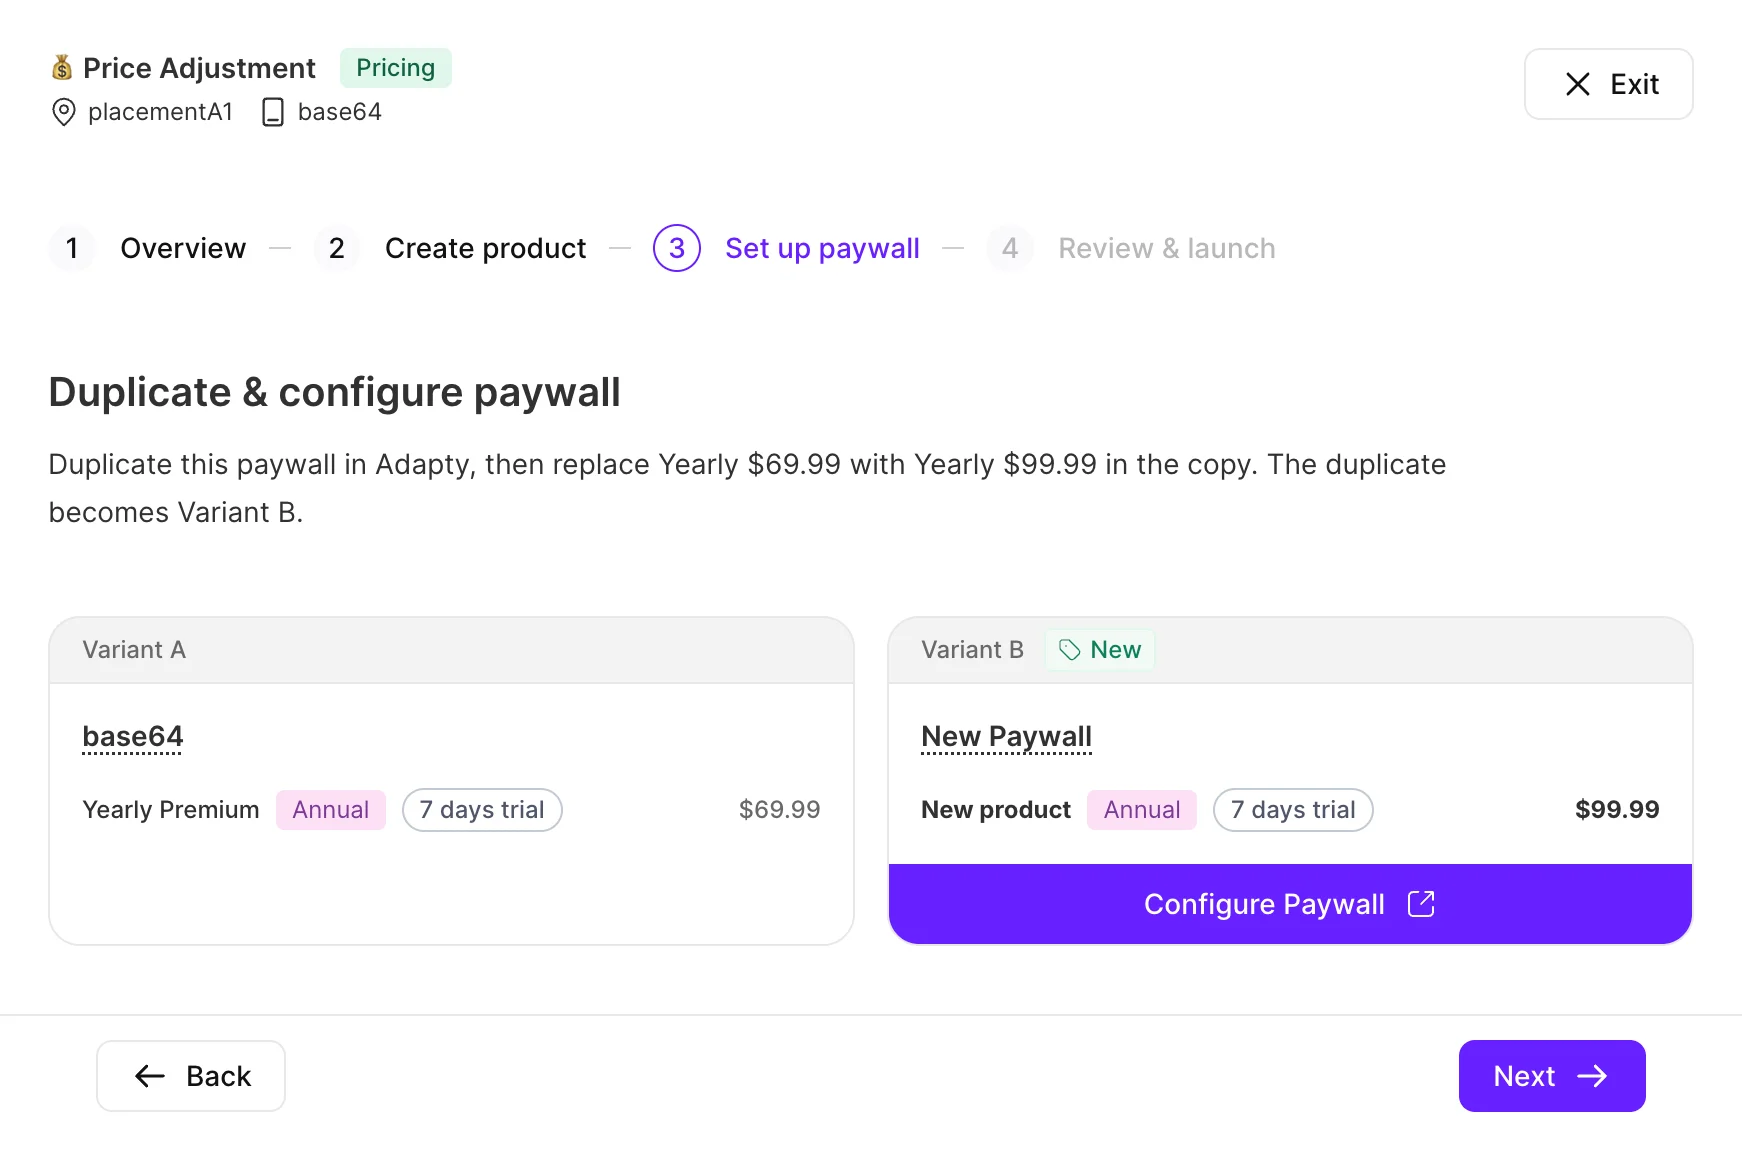The image size is (1742, 1170).
Task: Click the Configure Paywall button
Action: pos(1290,904)
